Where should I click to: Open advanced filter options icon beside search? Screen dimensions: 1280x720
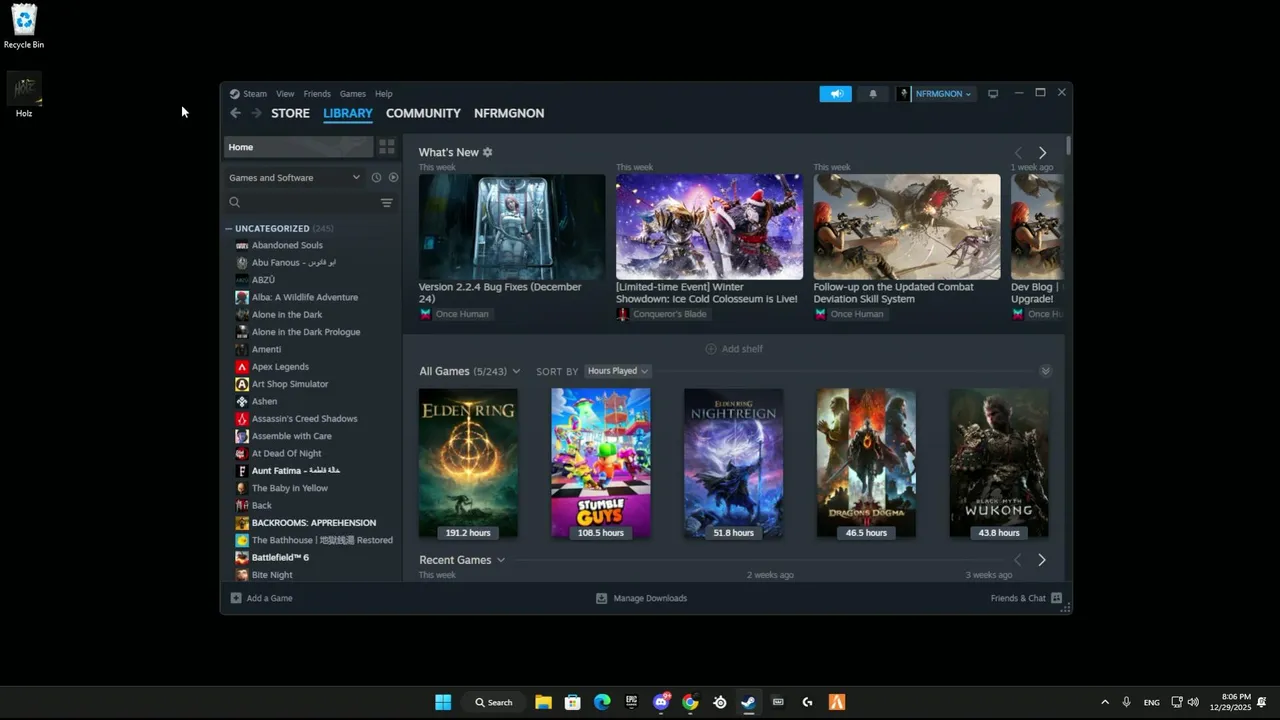pyautogui.click(x=387, y=203)
